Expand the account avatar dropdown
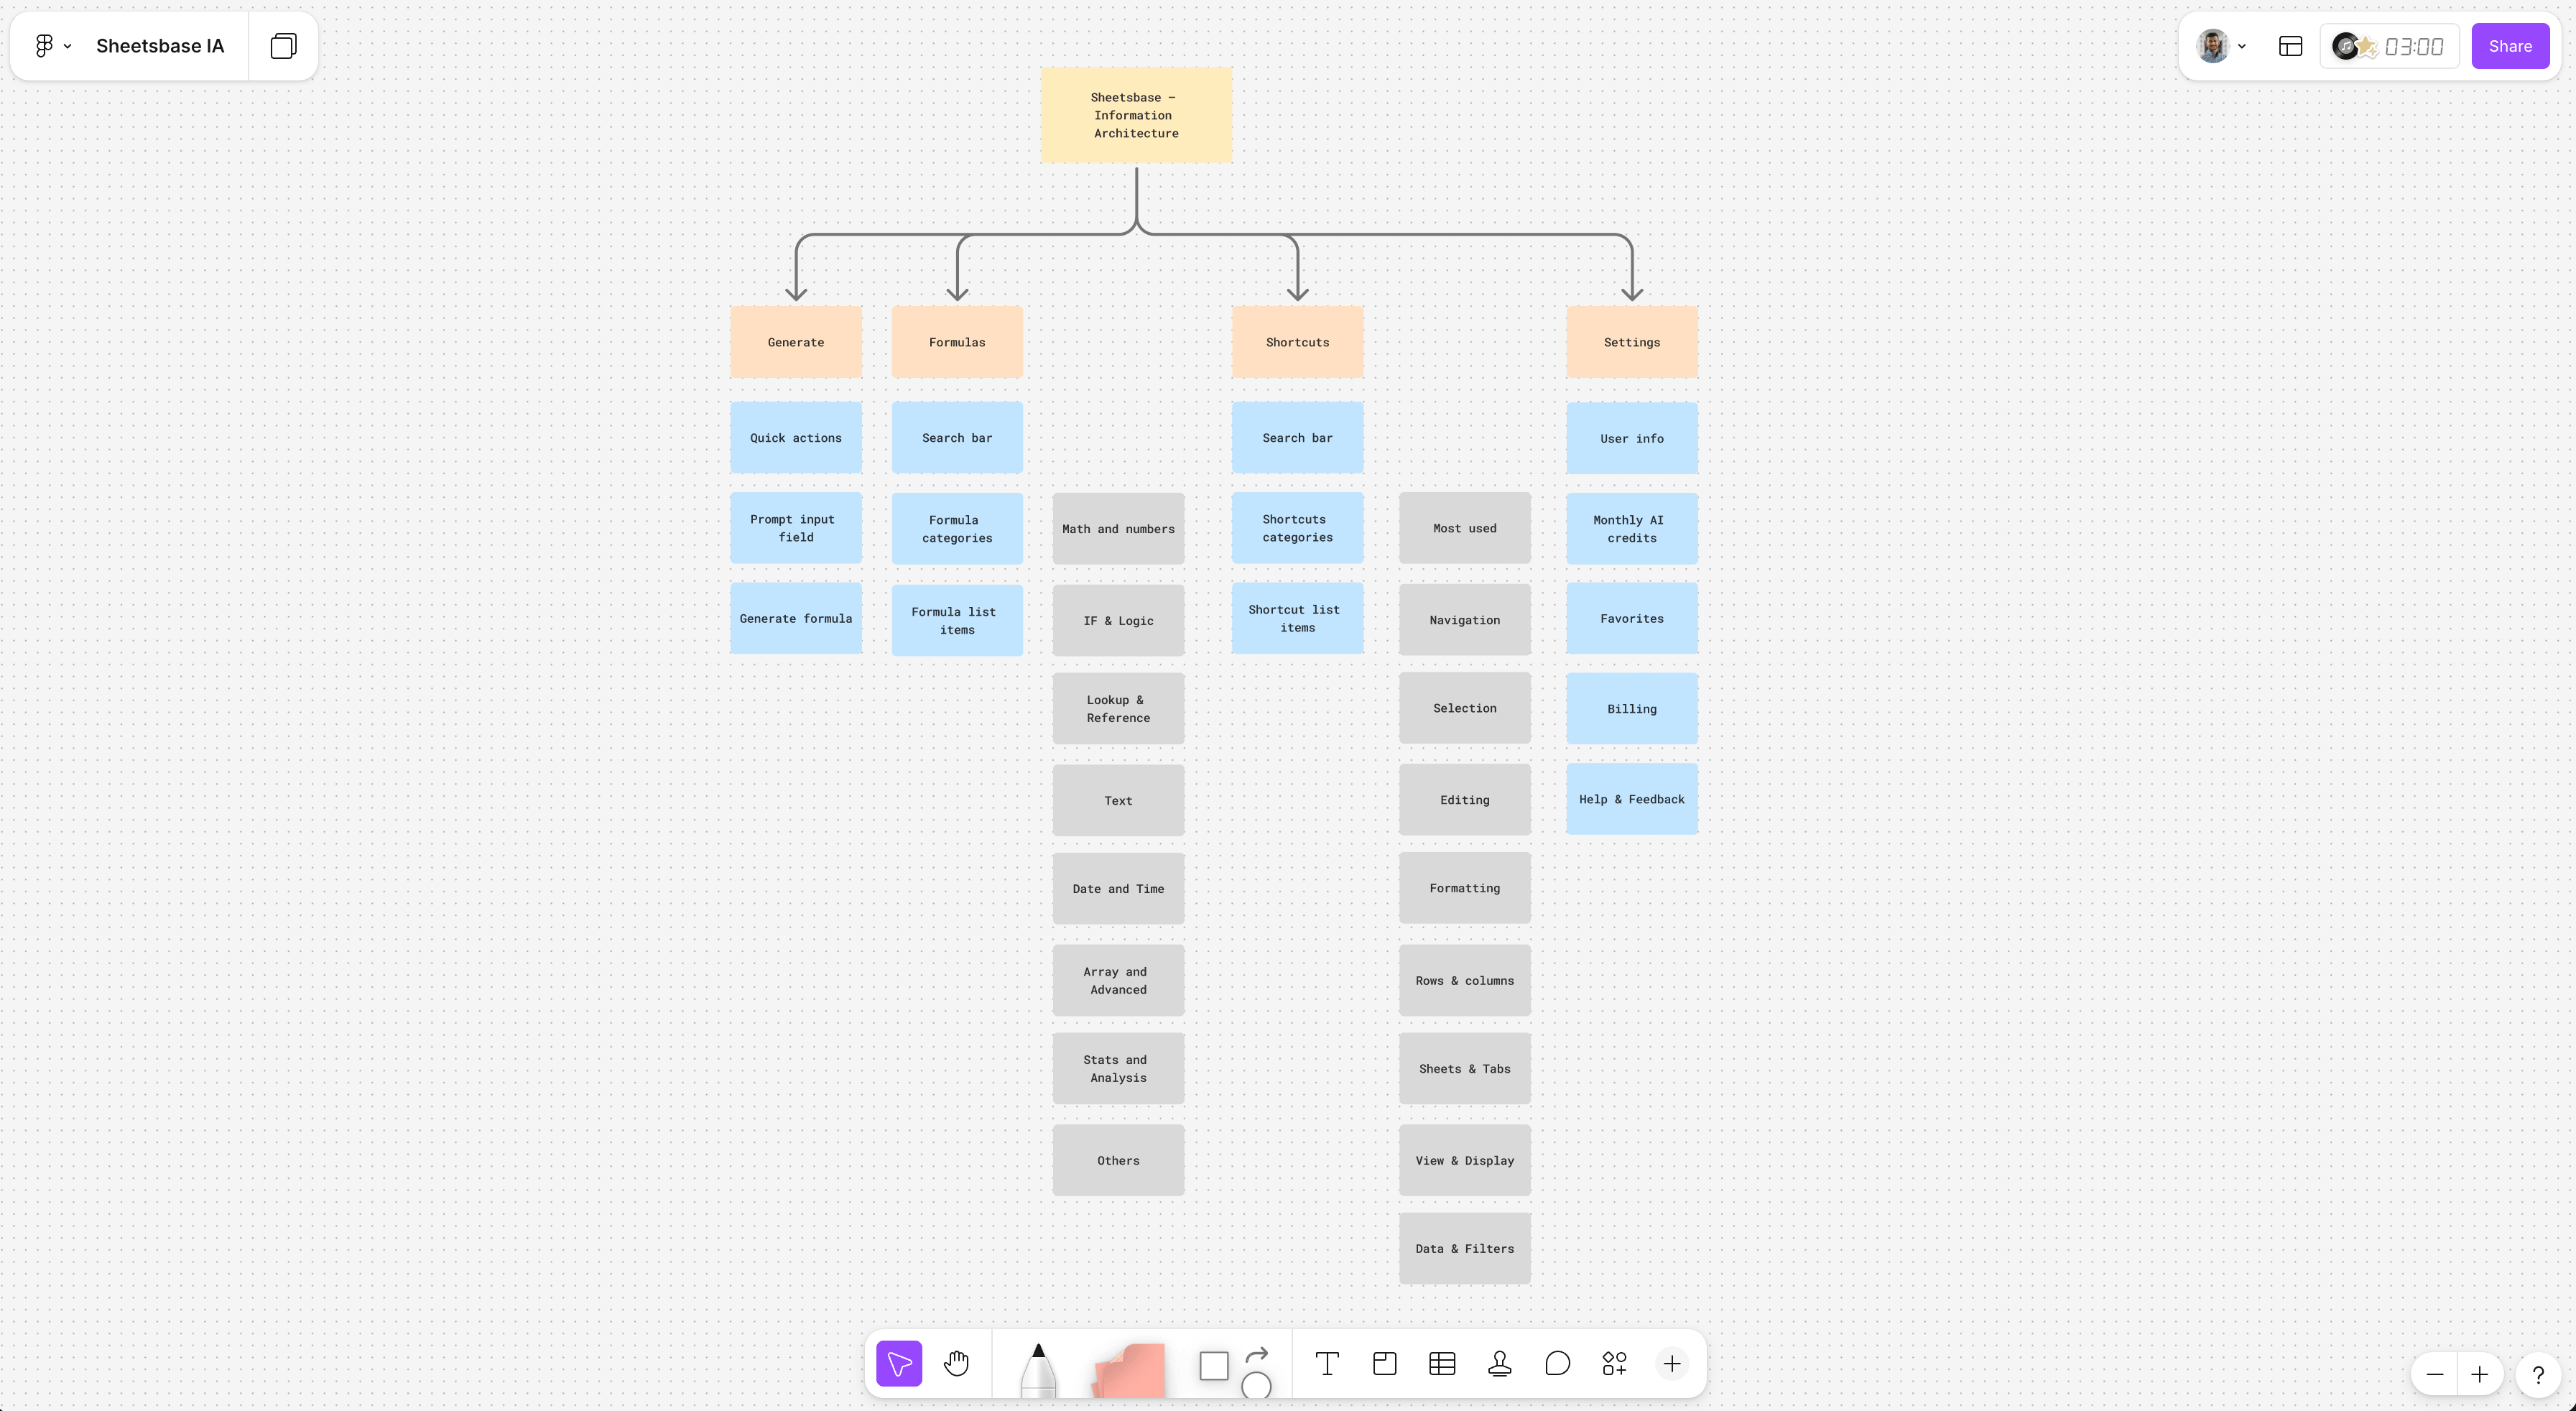 [2222, 46]
